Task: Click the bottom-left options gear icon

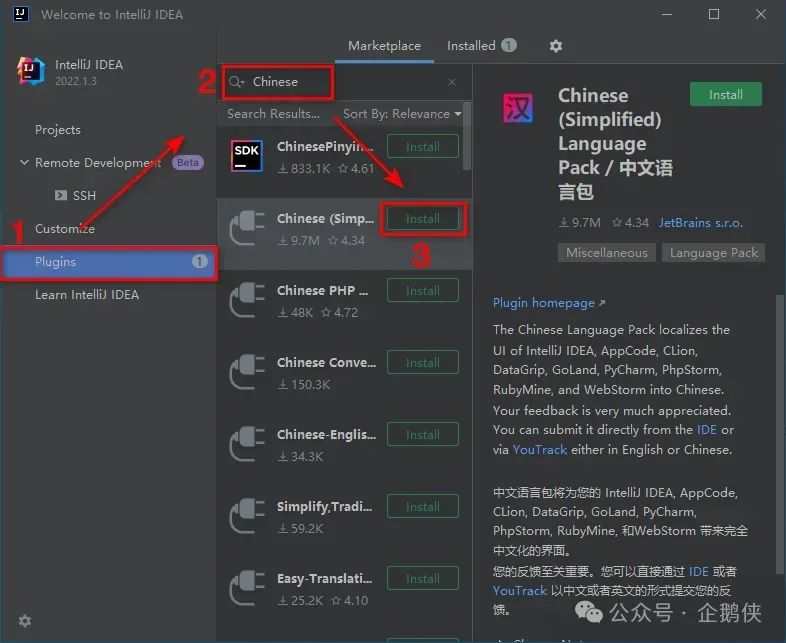Action: 25,621
